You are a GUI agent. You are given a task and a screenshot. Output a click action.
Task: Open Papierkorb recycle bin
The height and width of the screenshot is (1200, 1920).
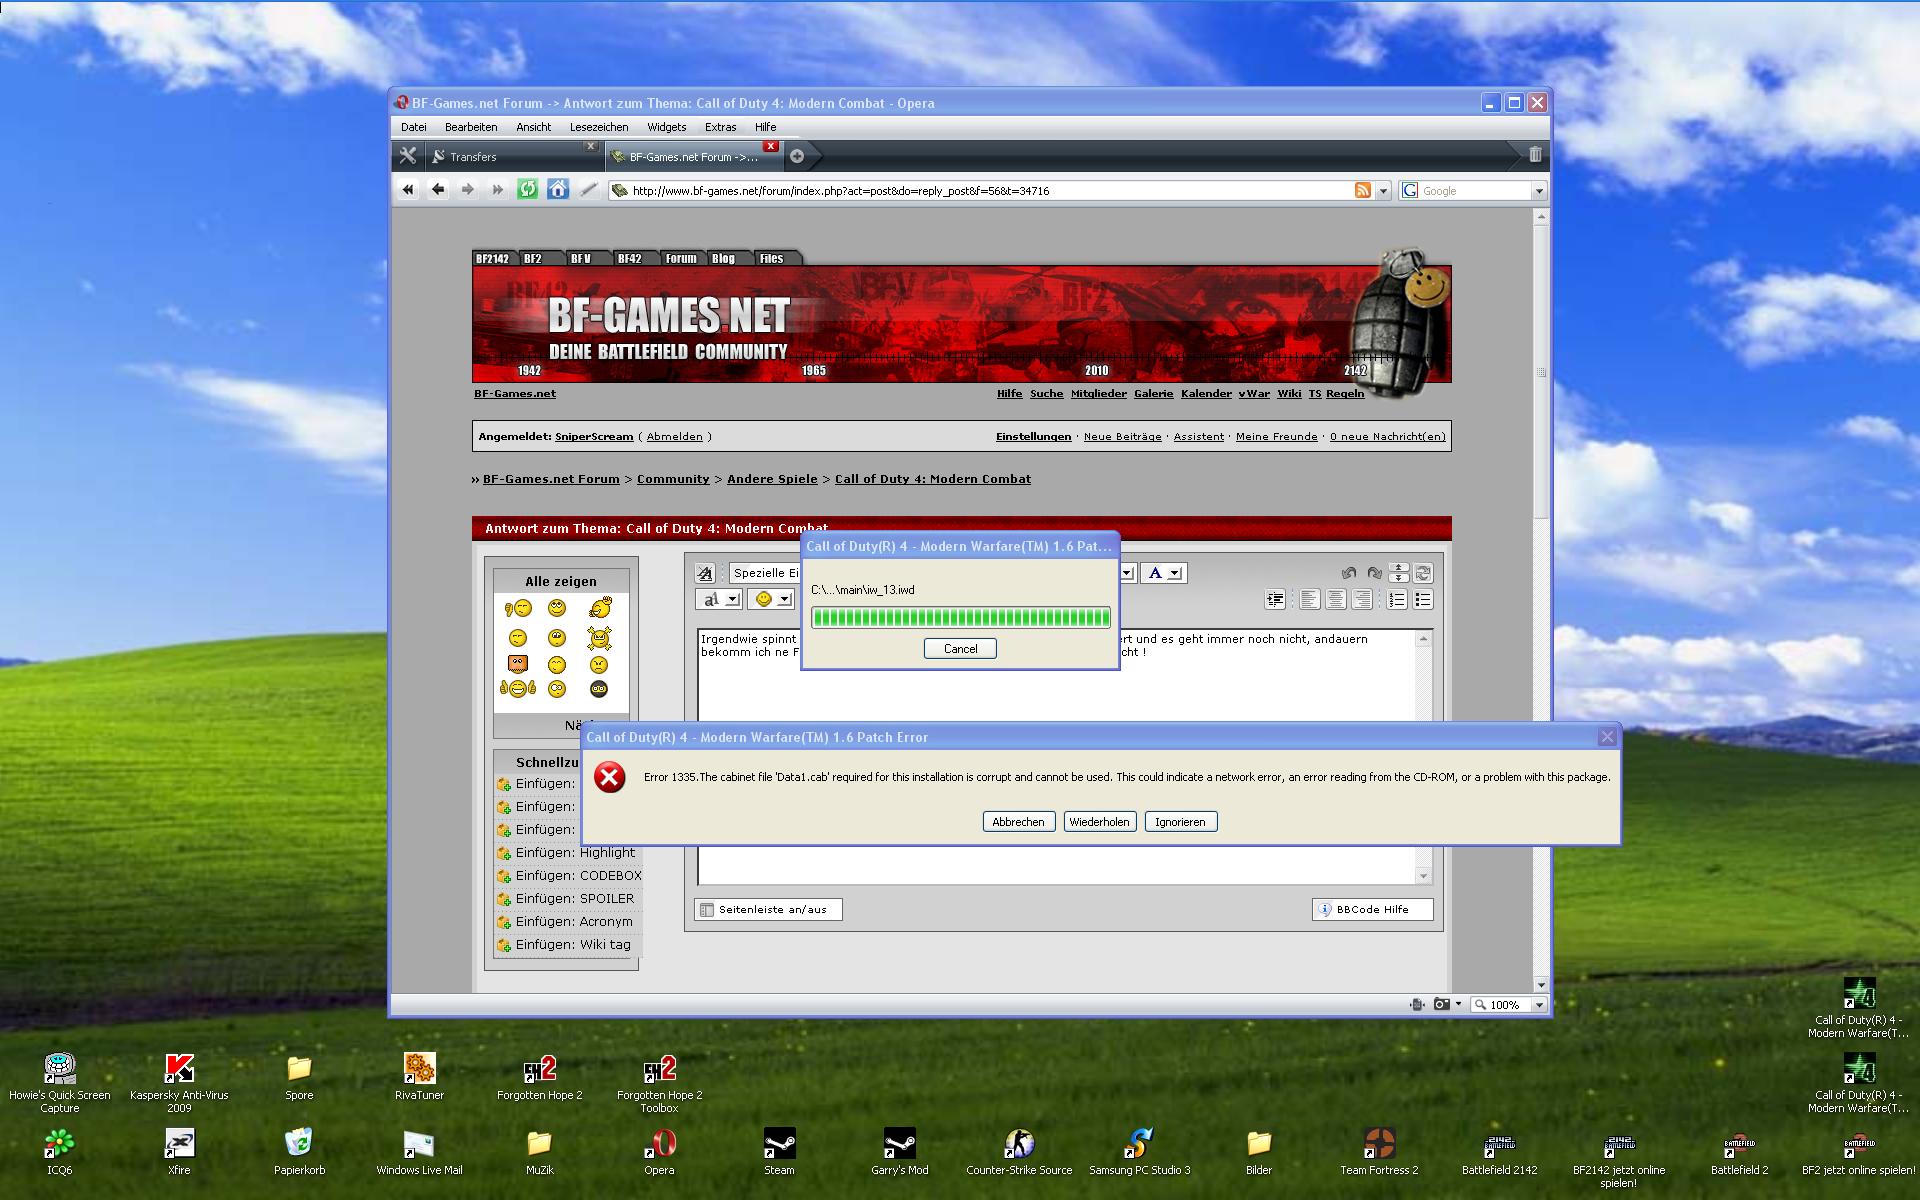(299, 1151)
